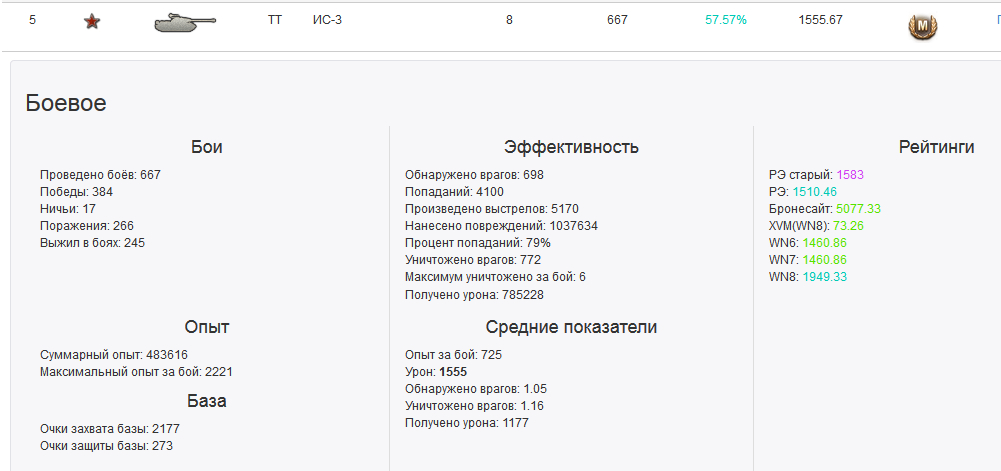This screenshot has width=1001, height=471.
Task: Click the РЭ старый value 1583
Action: [850, 175]
